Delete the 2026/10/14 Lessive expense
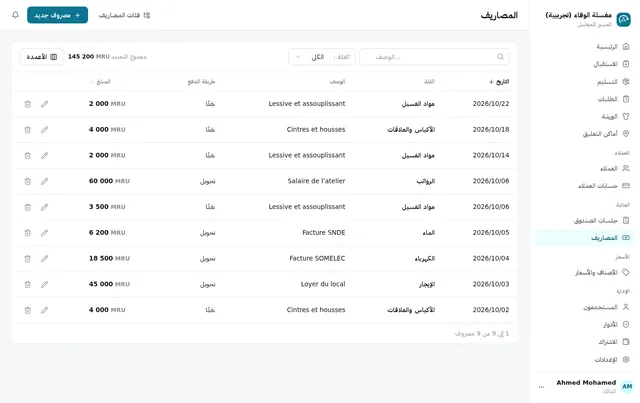Image resolution: width=640 pixels, height=403 pixels. point(27,156)
